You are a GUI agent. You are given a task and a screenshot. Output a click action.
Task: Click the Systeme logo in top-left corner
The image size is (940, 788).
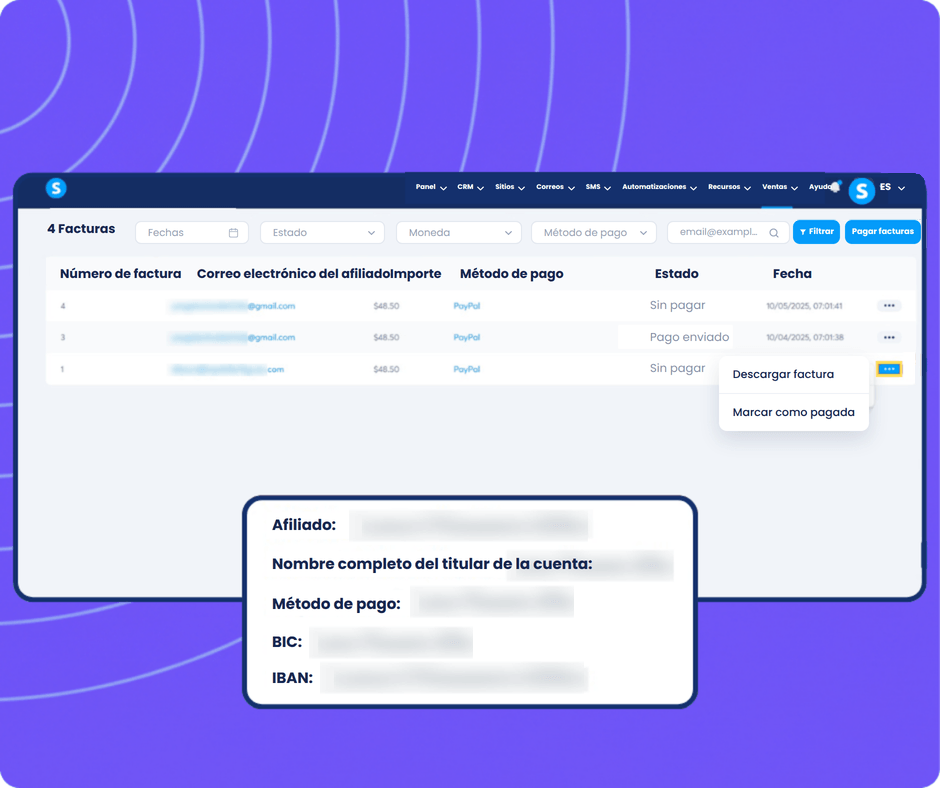[56, 188]
